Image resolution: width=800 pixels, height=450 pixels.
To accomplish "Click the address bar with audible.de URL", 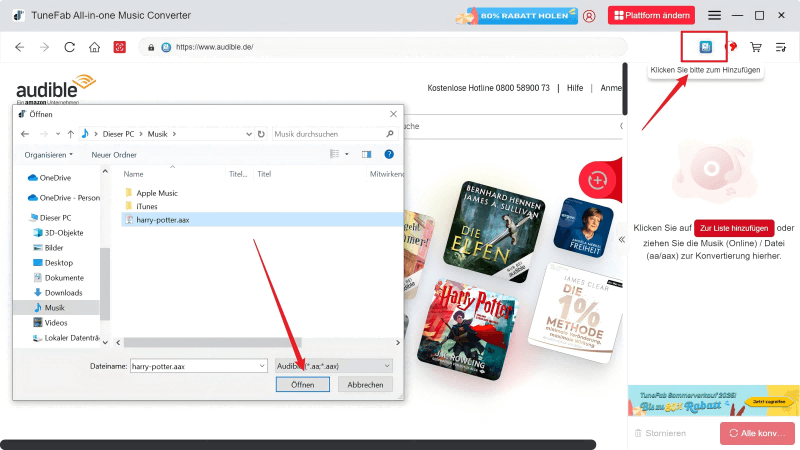I will coord(383,47).
